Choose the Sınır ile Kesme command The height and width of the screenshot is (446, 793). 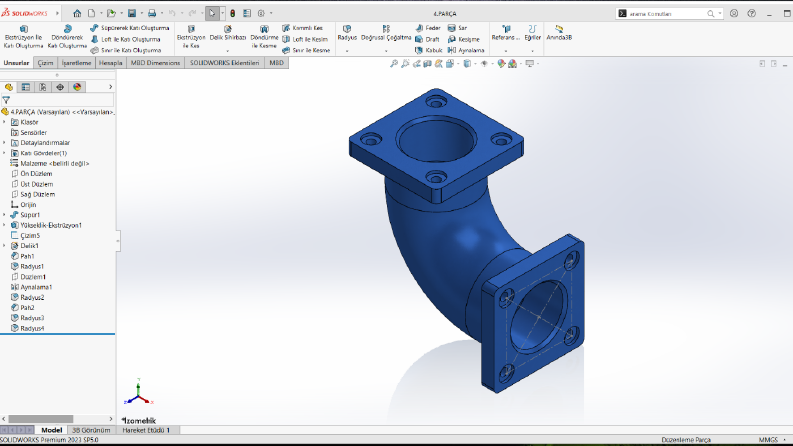coord(306,50)
